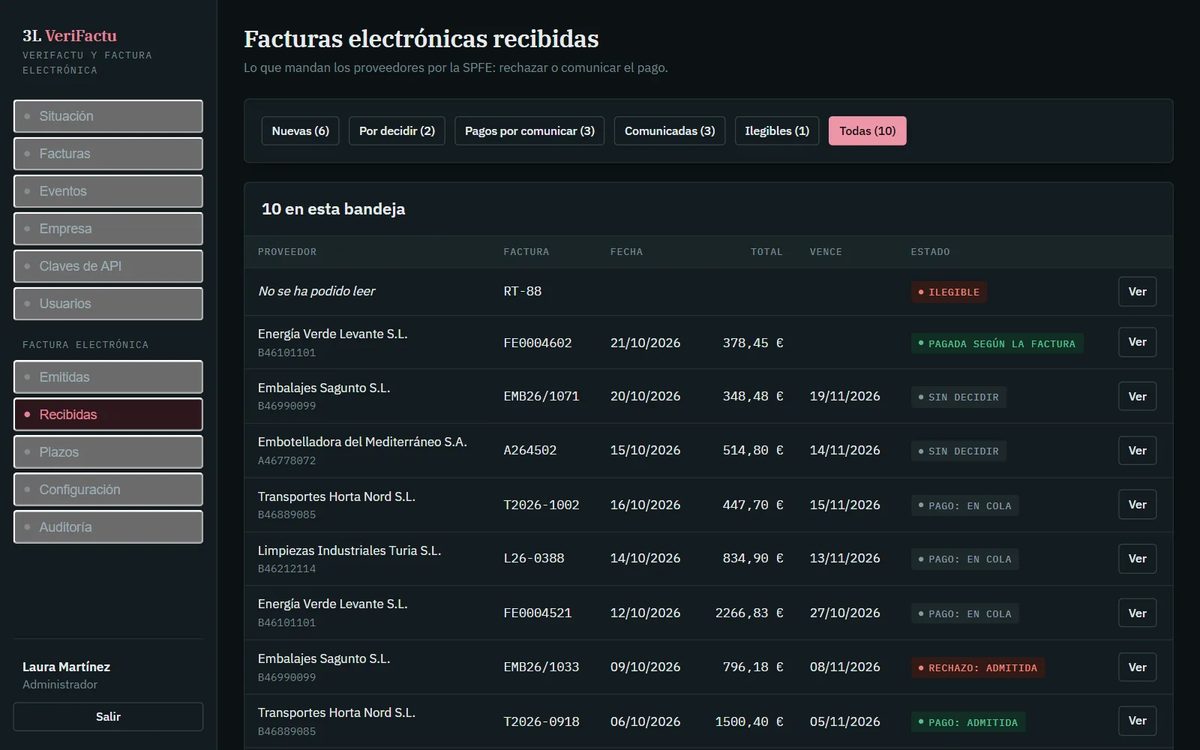
Task: Click SIN DECIDIR badge for Embalajes Sagunto
Action: 959,397
